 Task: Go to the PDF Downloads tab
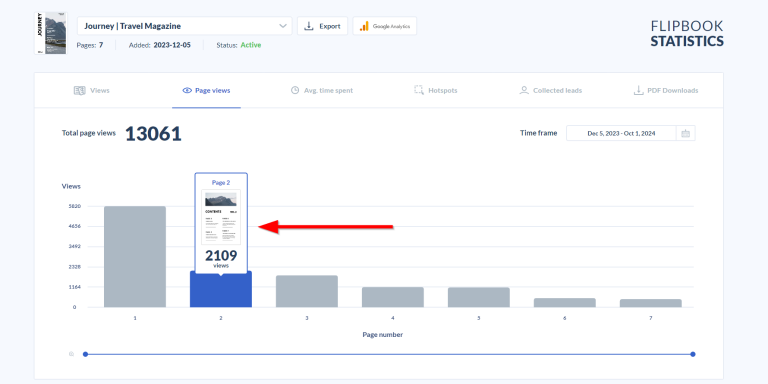point(666,91)
